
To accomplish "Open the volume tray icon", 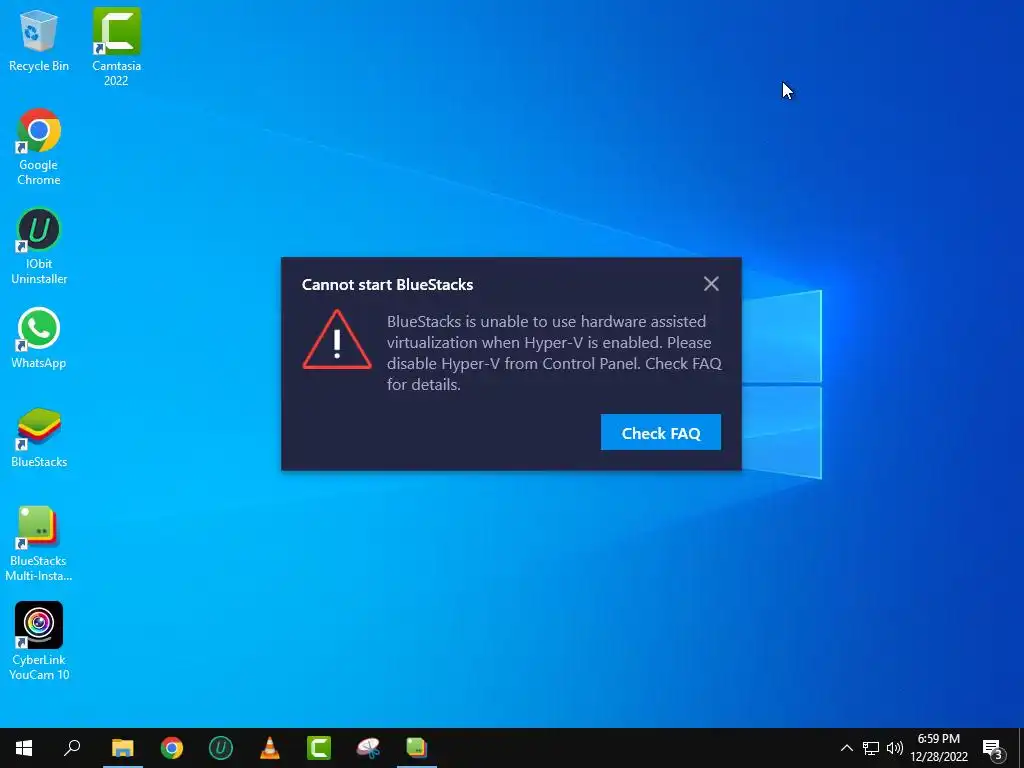I will coord(895,748).
